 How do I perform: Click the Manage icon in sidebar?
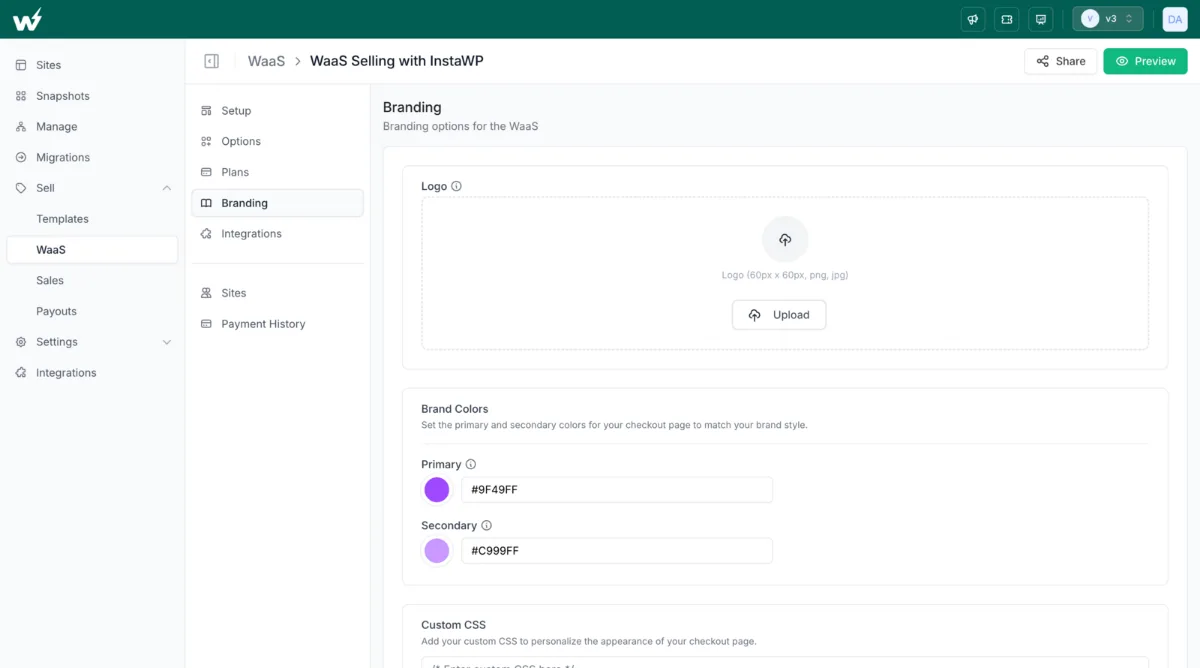(x=21, y=127)
